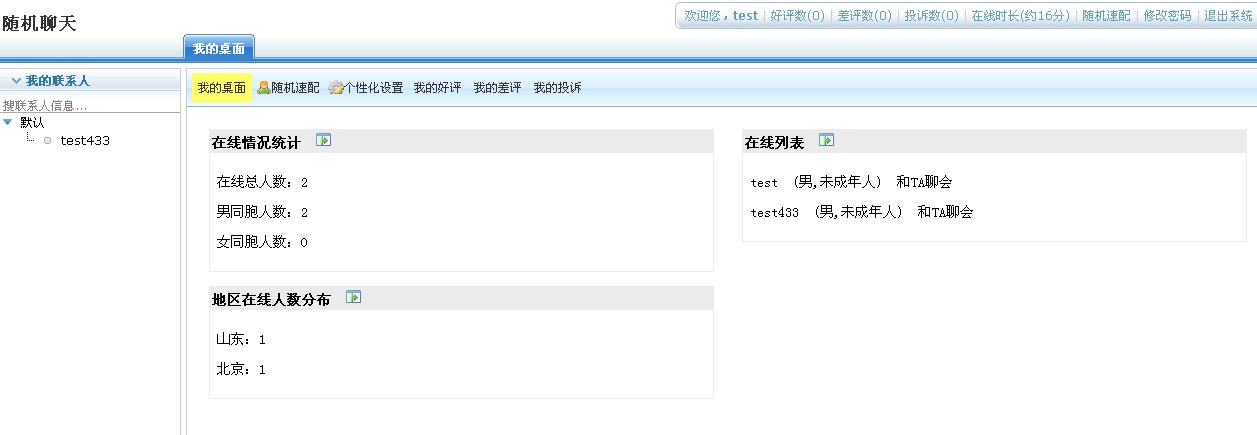
Task: Click the status icon before test433 contact
Action: [47, 141]
